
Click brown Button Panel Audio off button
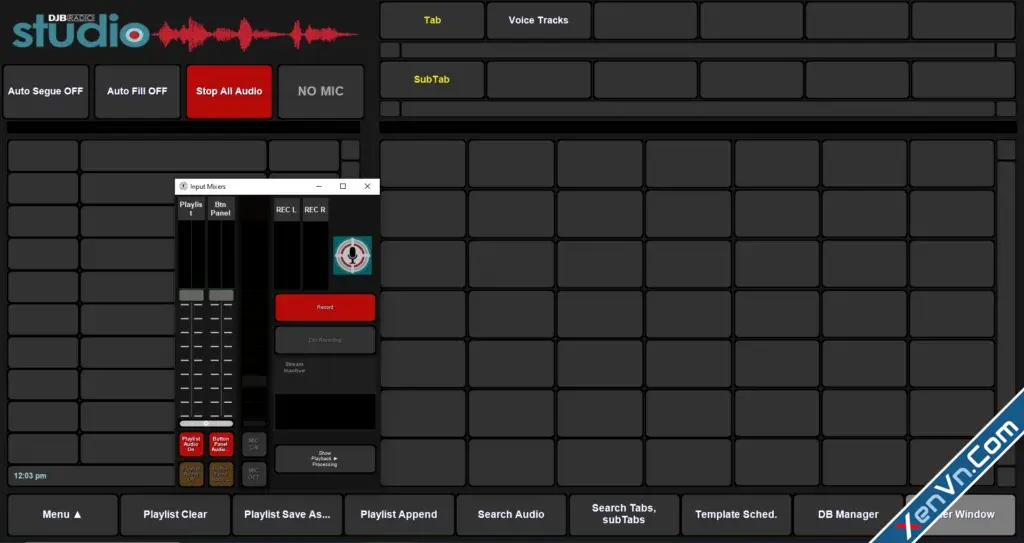tap(221, 474)
